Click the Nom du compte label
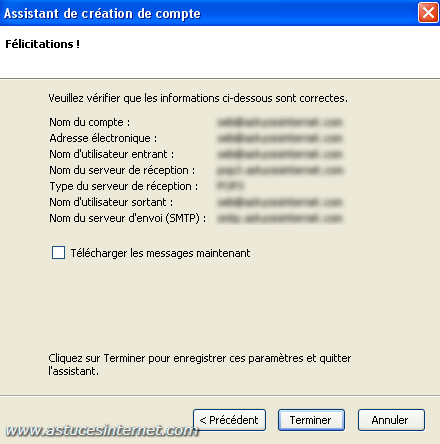 (x=90, y=122)
